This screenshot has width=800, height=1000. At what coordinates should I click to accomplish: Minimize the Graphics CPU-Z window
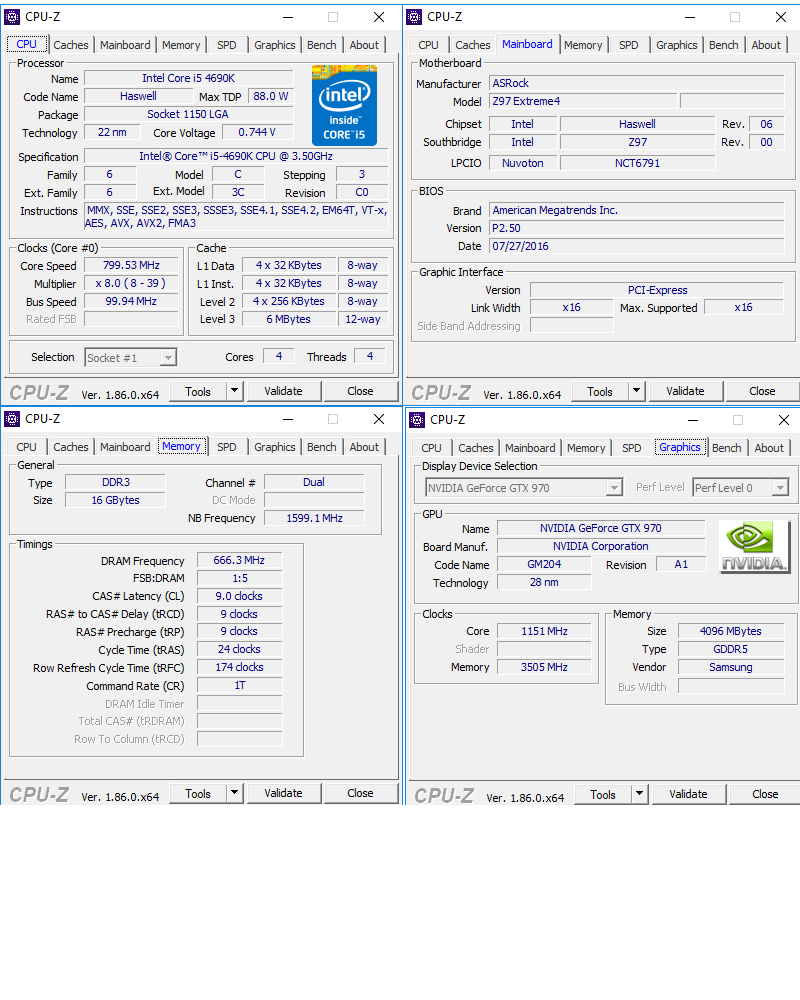[693, 420]
